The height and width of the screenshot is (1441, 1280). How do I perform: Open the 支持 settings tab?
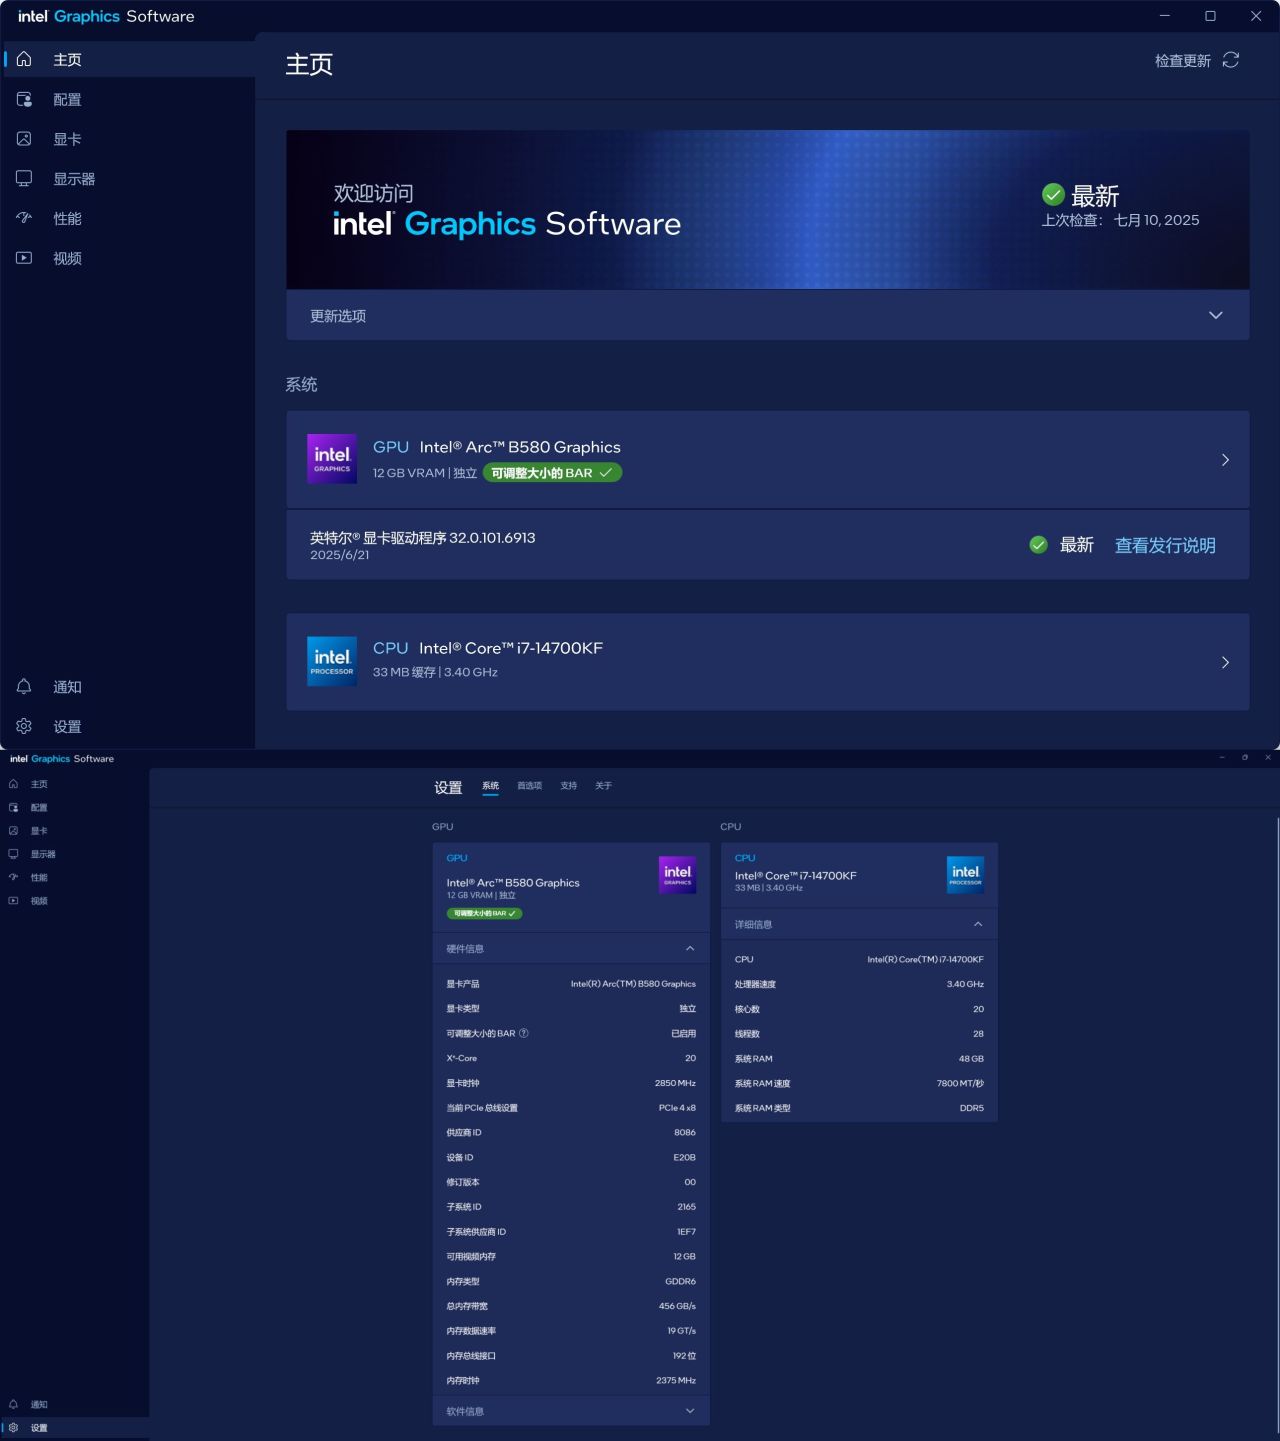click(x=568, y=786)
